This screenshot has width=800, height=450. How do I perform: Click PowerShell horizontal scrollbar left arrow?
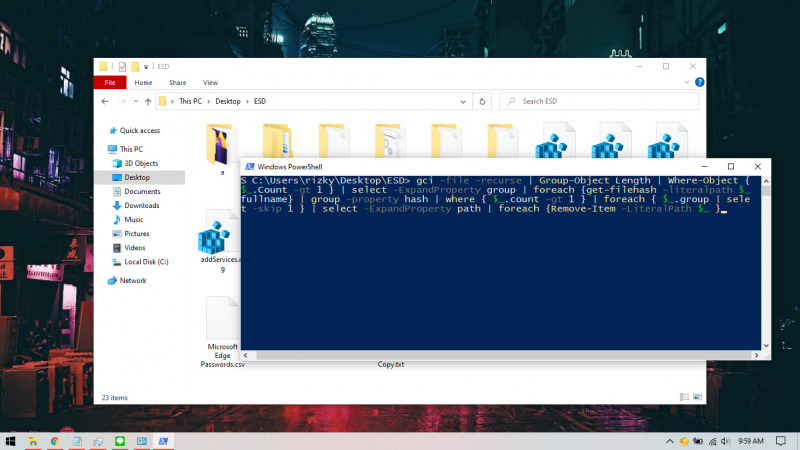point(245,355)
